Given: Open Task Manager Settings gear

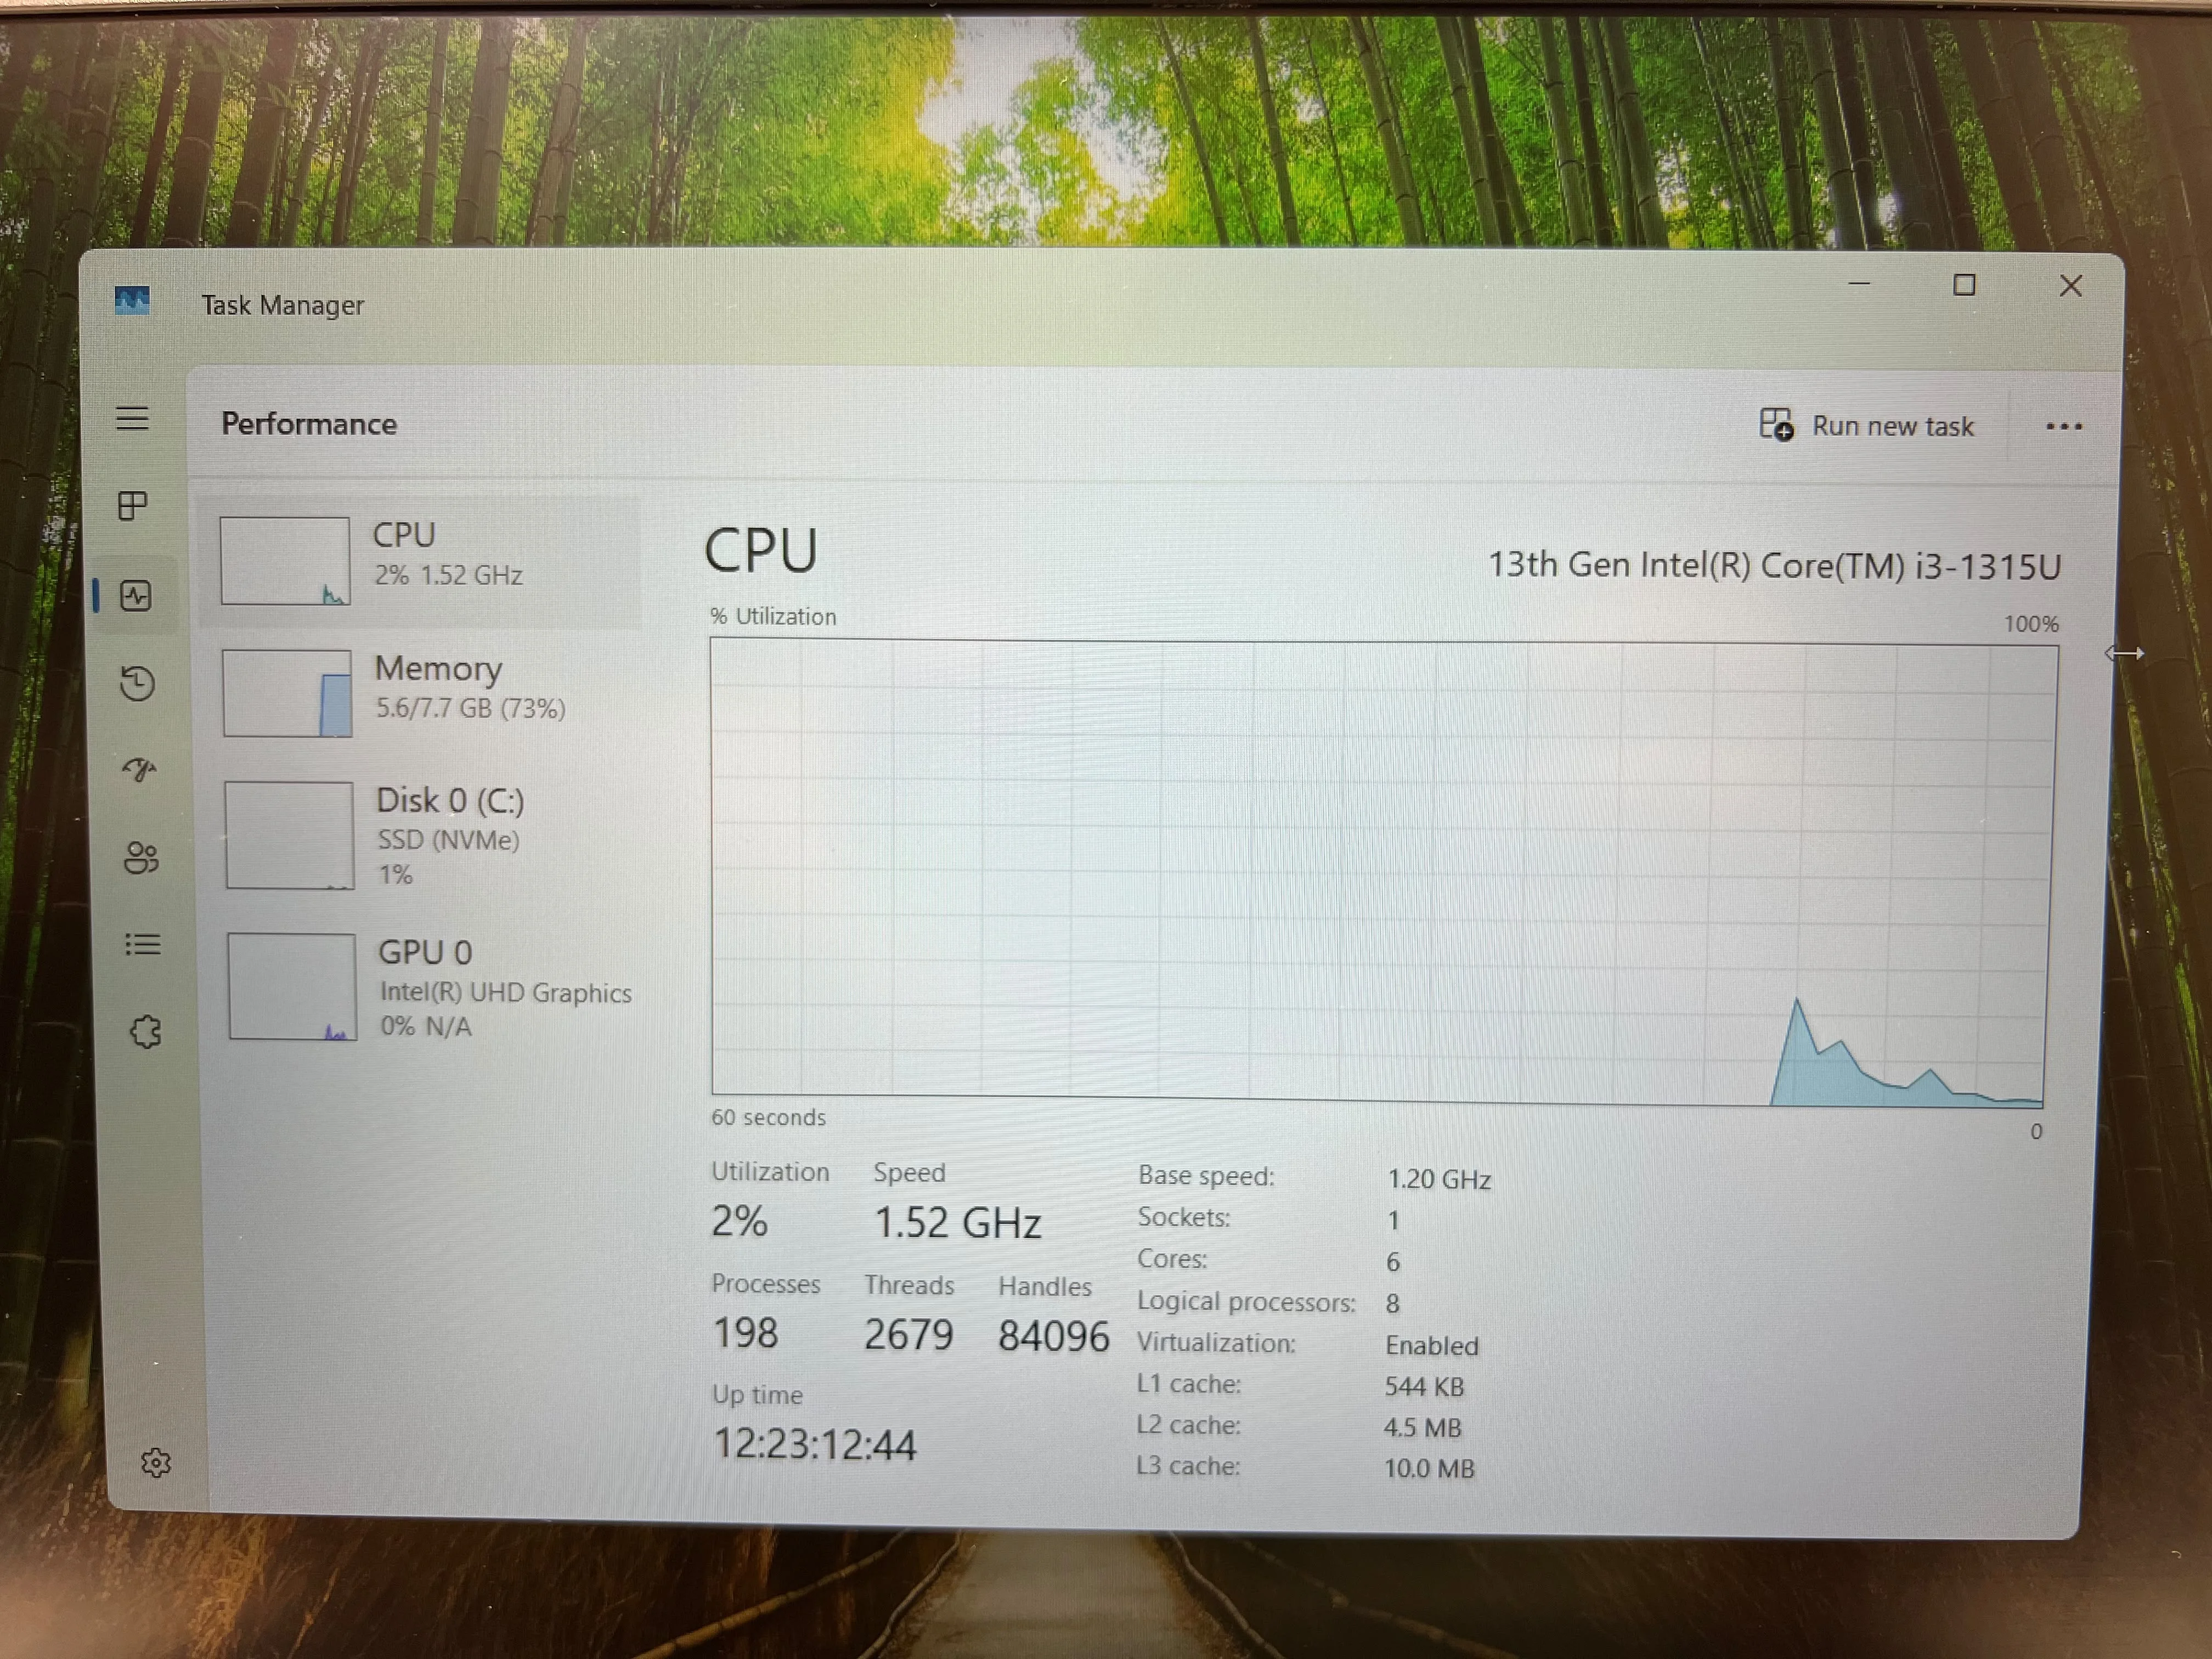Looking at the screenshot, I should (155, 1462).
